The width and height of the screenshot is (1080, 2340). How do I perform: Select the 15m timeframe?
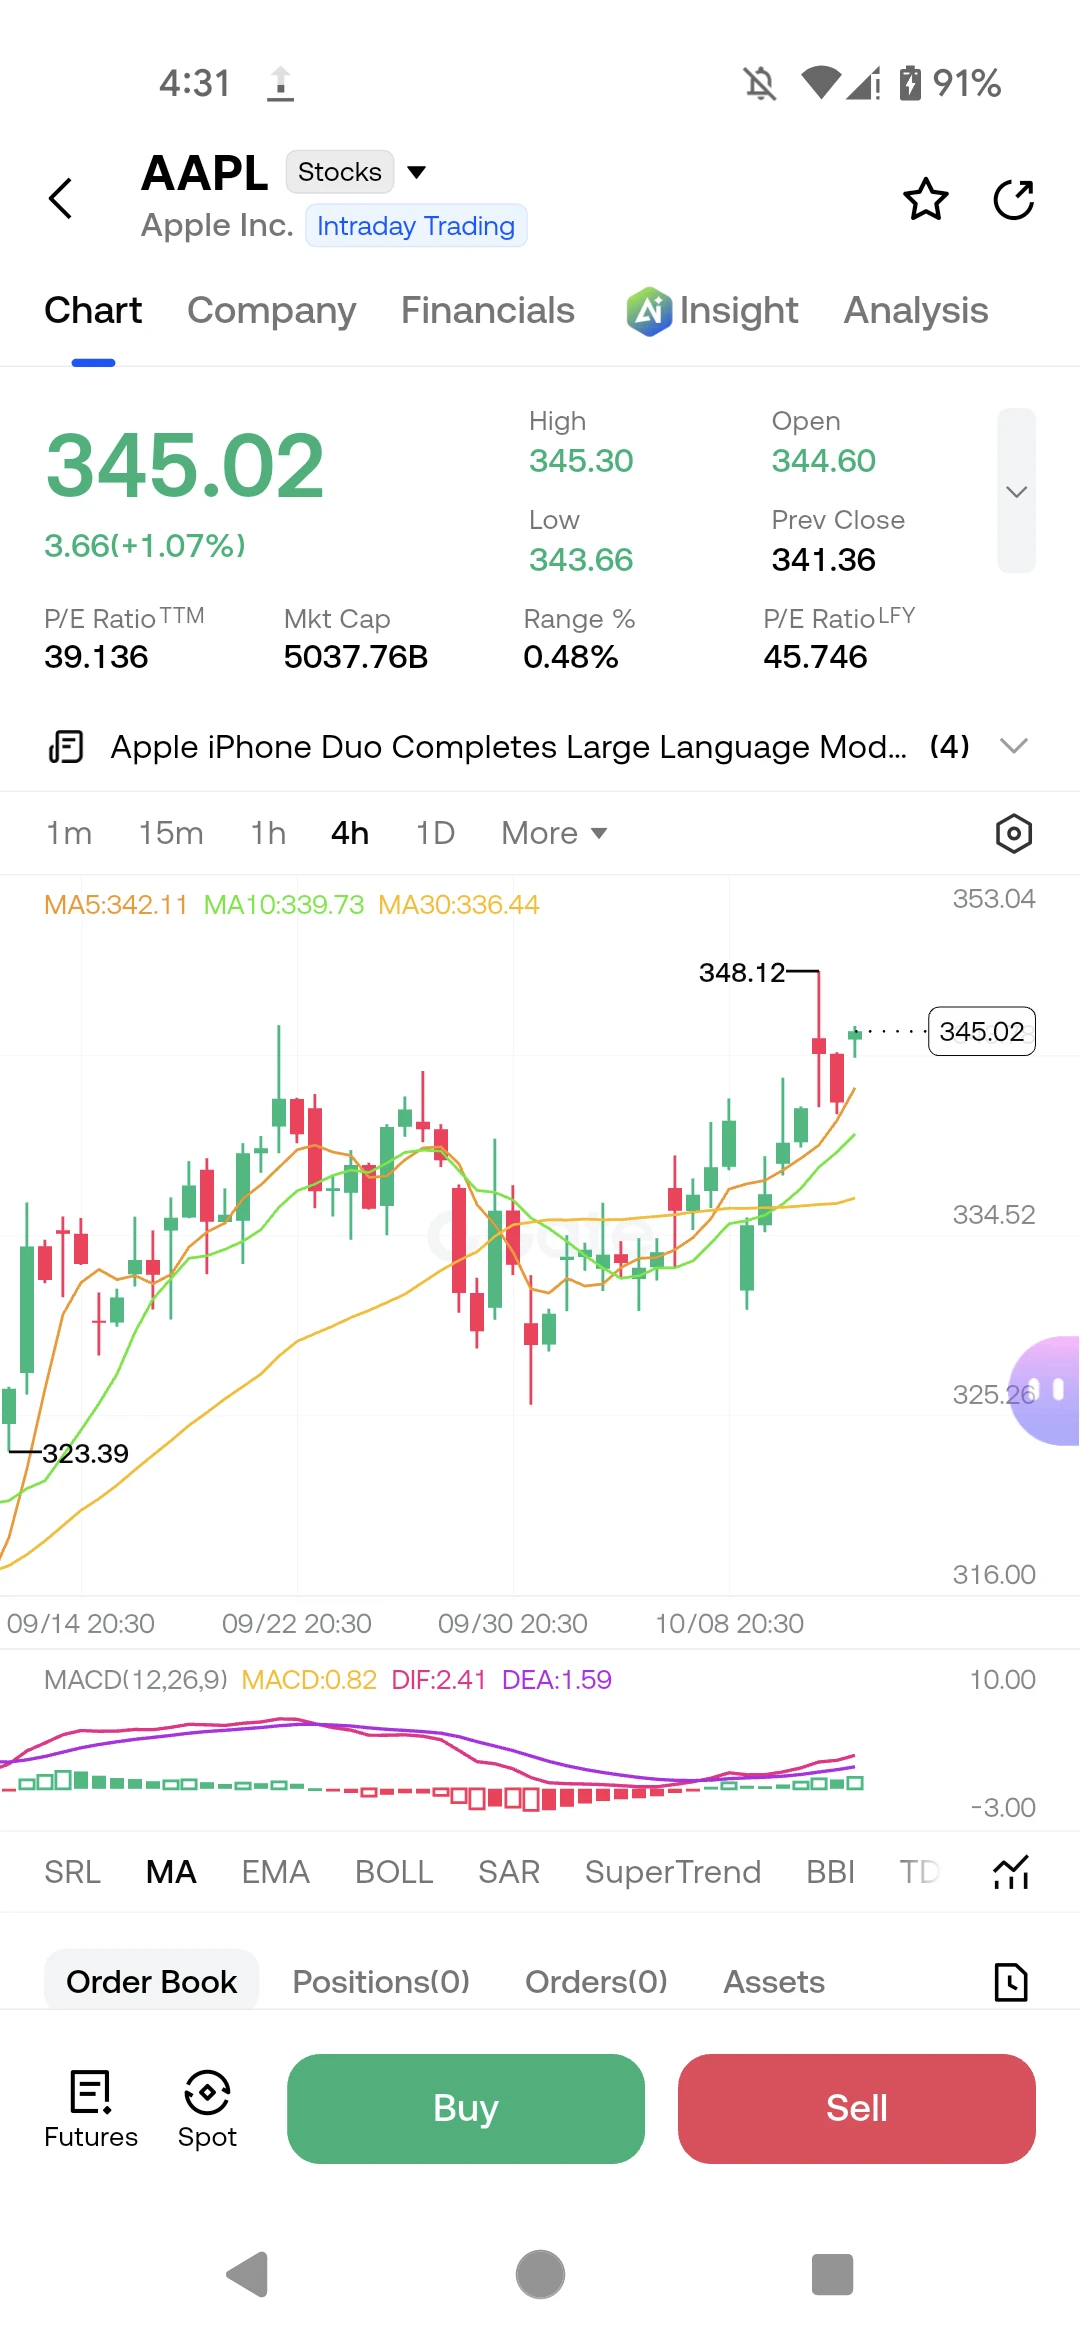coord(171,833)
